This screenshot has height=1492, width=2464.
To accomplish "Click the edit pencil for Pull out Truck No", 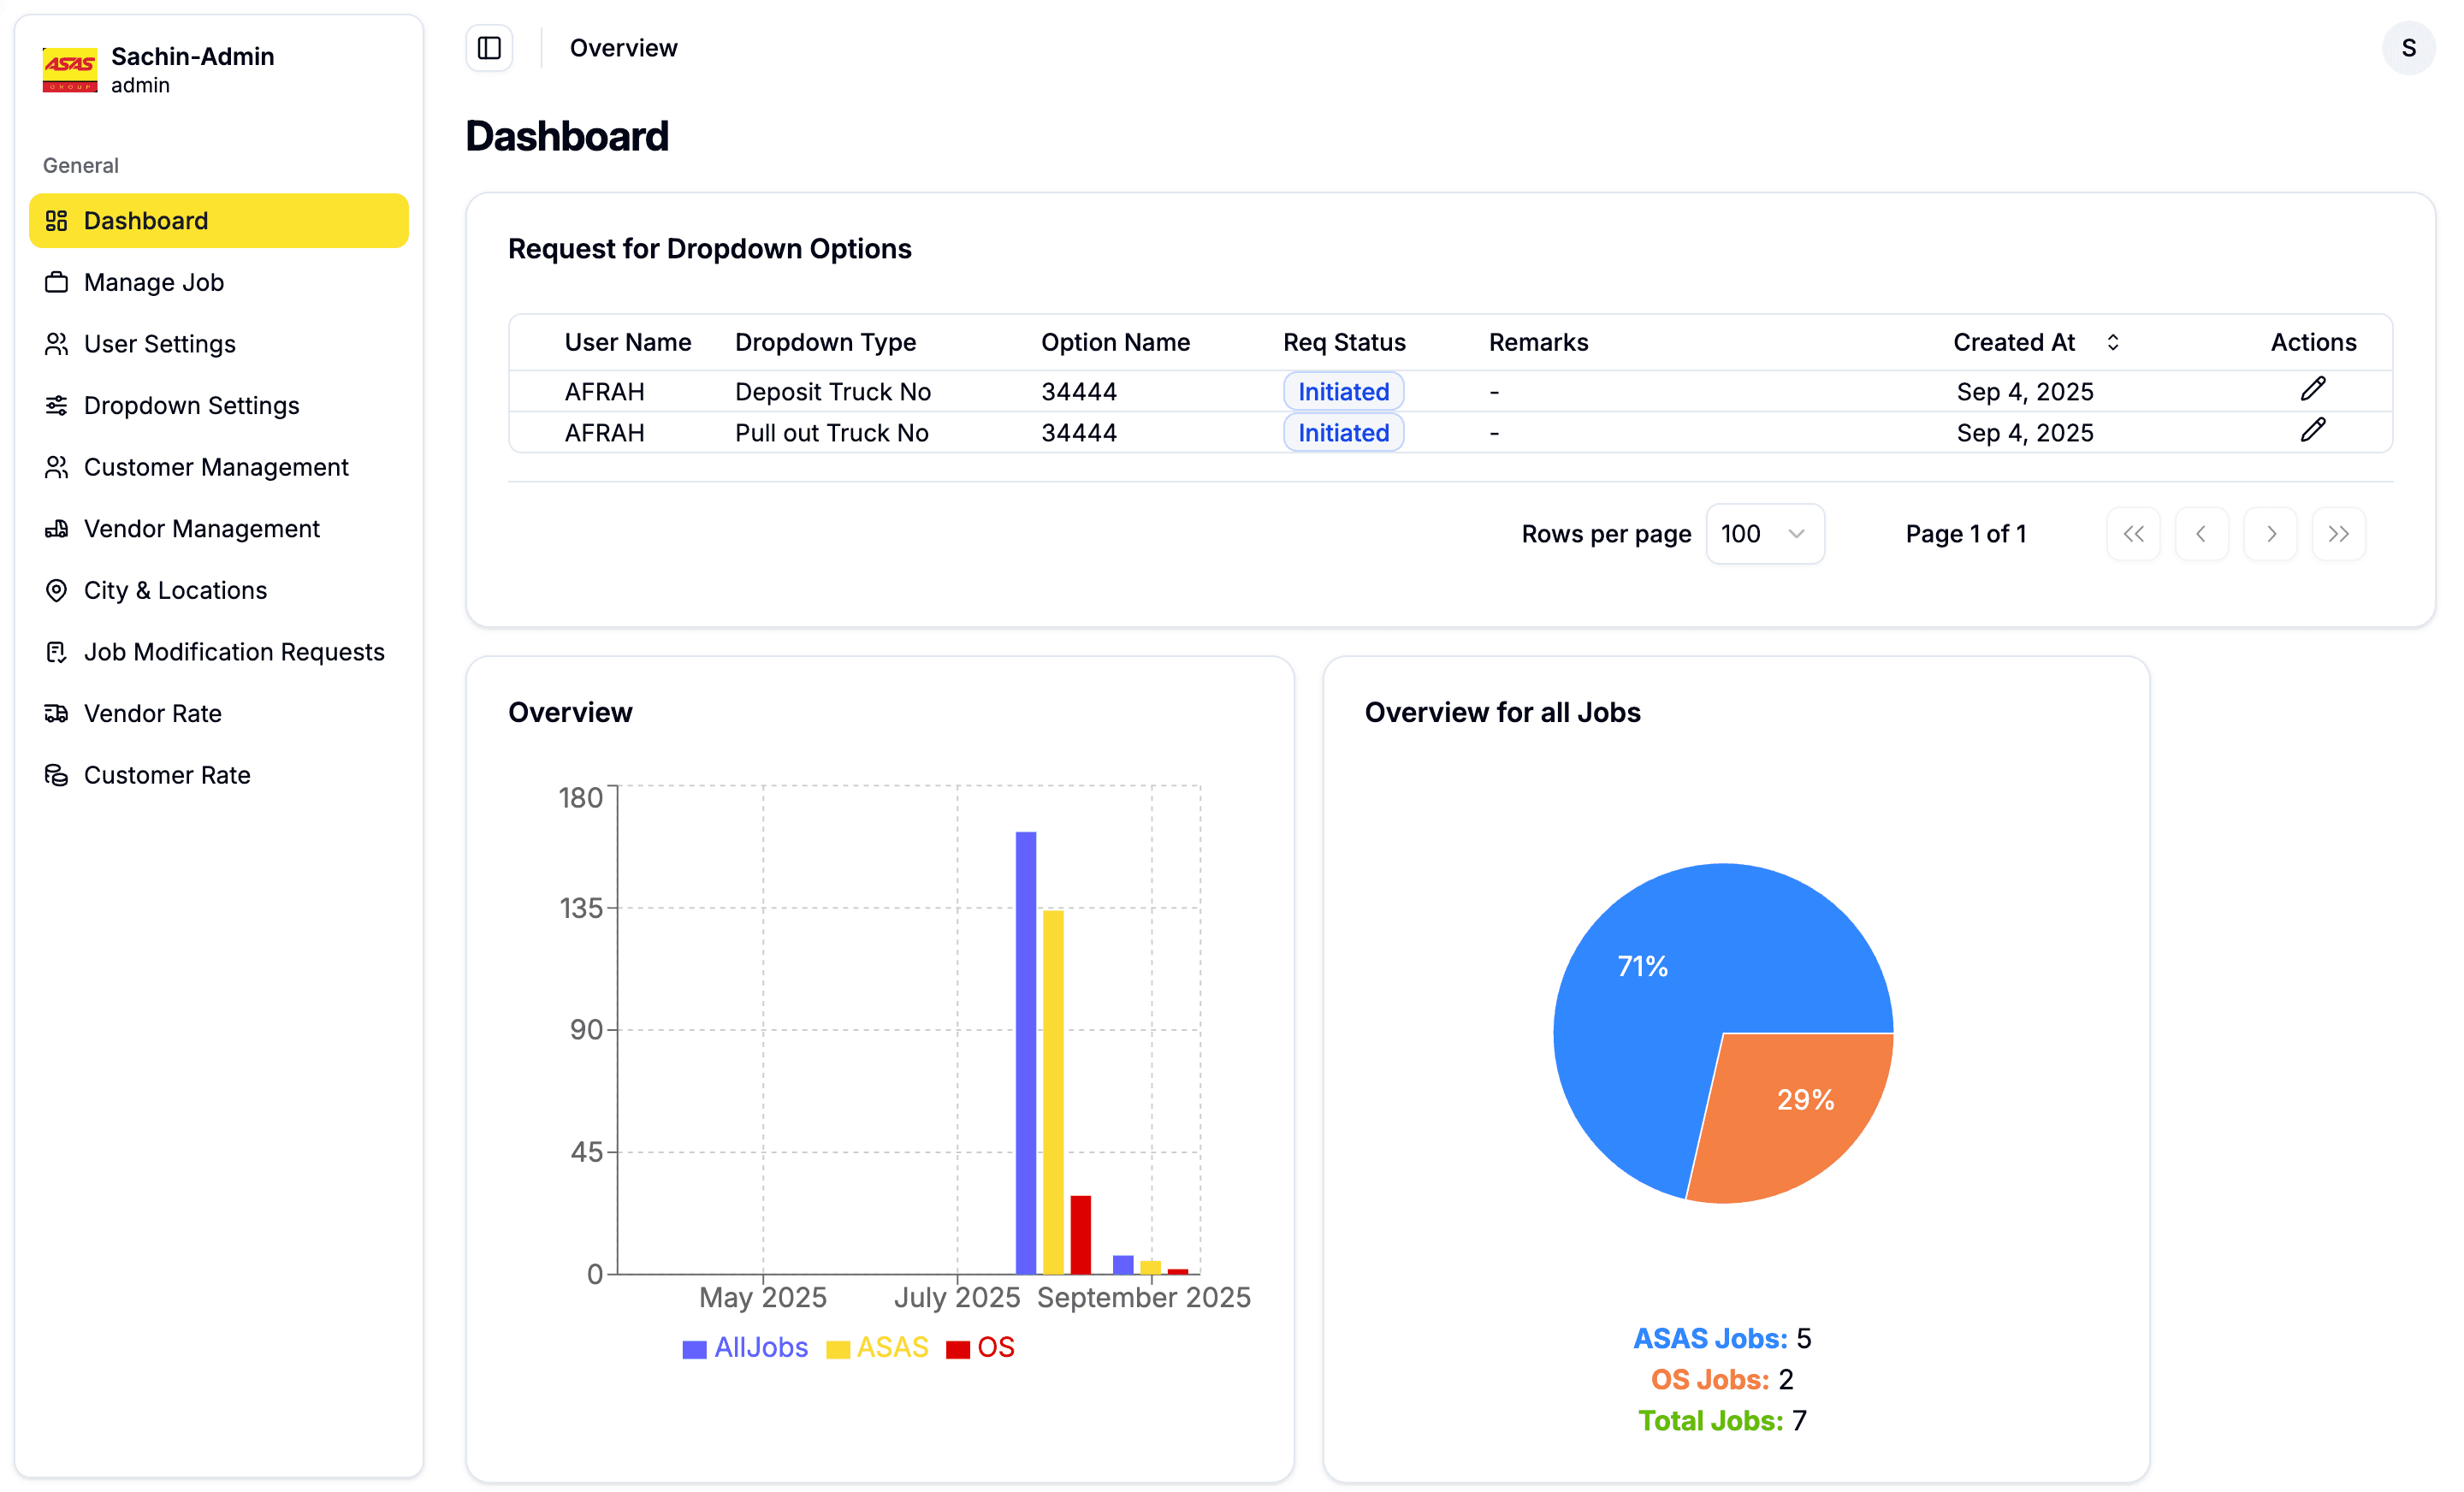I will [x=2312, y=430].
